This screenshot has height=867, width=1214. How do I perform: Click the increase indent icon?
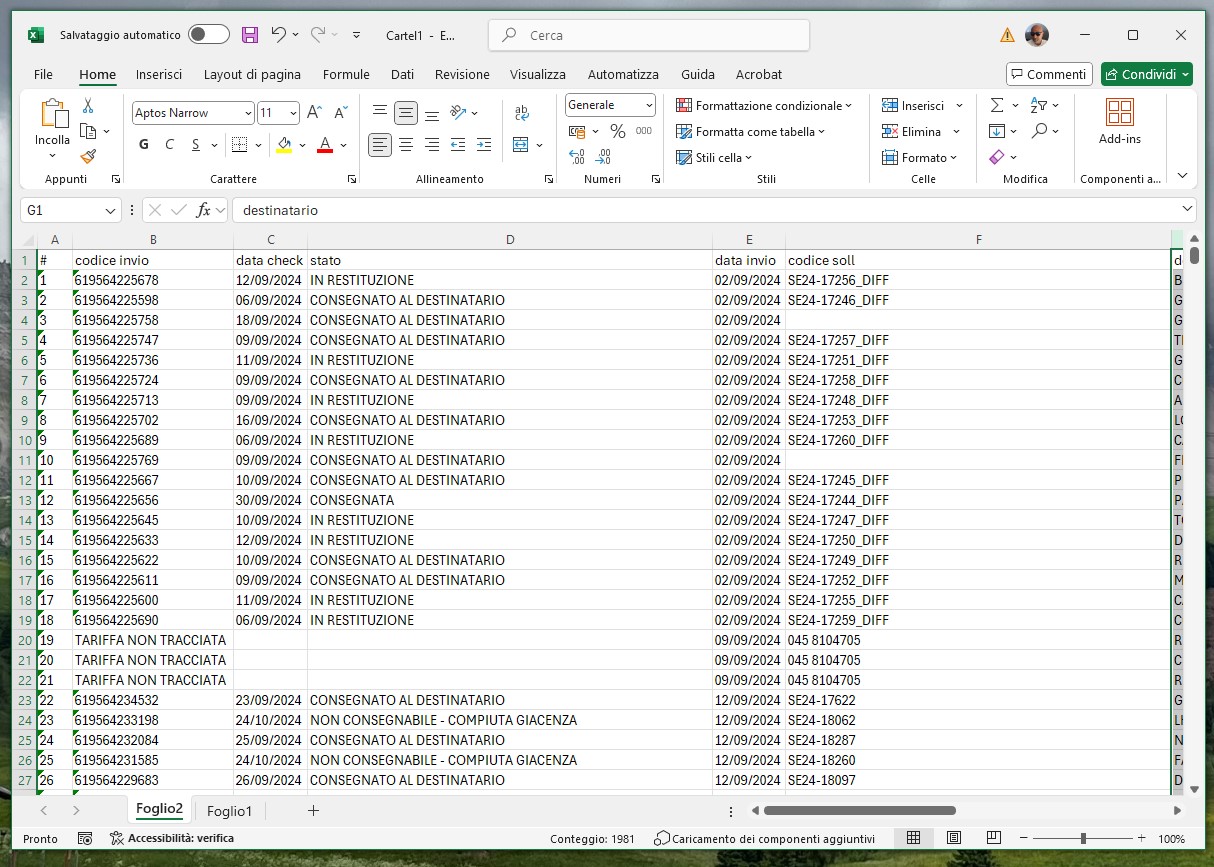[484, 145]
